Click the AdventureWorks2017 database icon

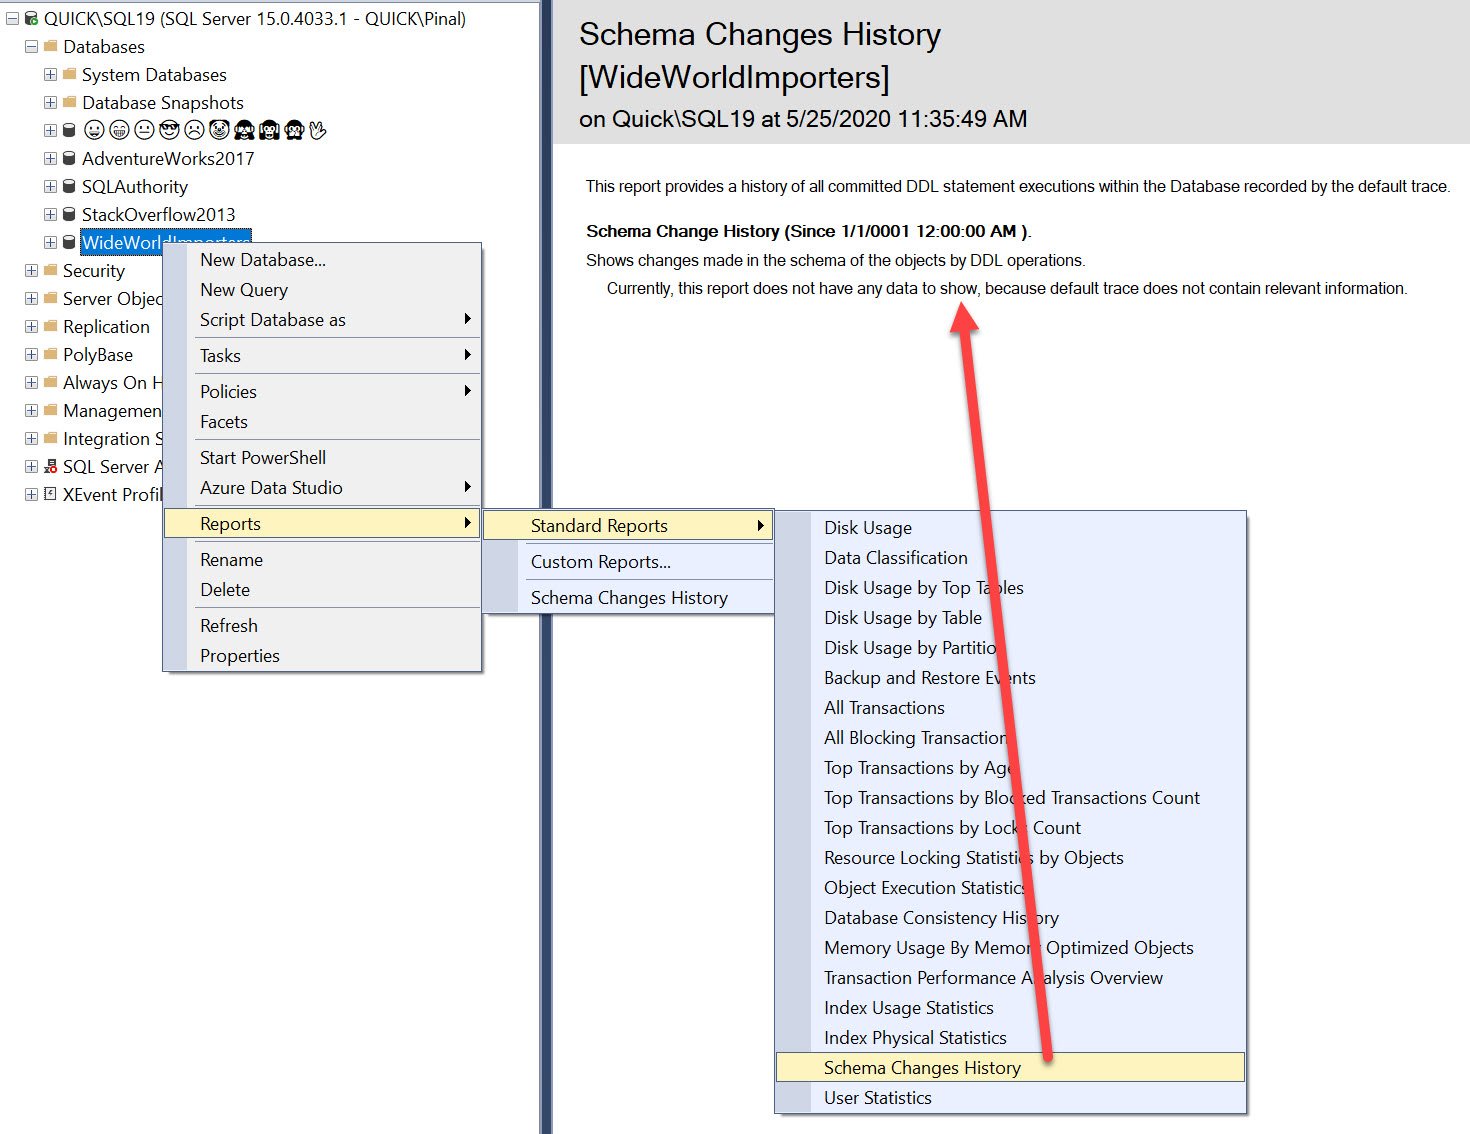(69, 158)
